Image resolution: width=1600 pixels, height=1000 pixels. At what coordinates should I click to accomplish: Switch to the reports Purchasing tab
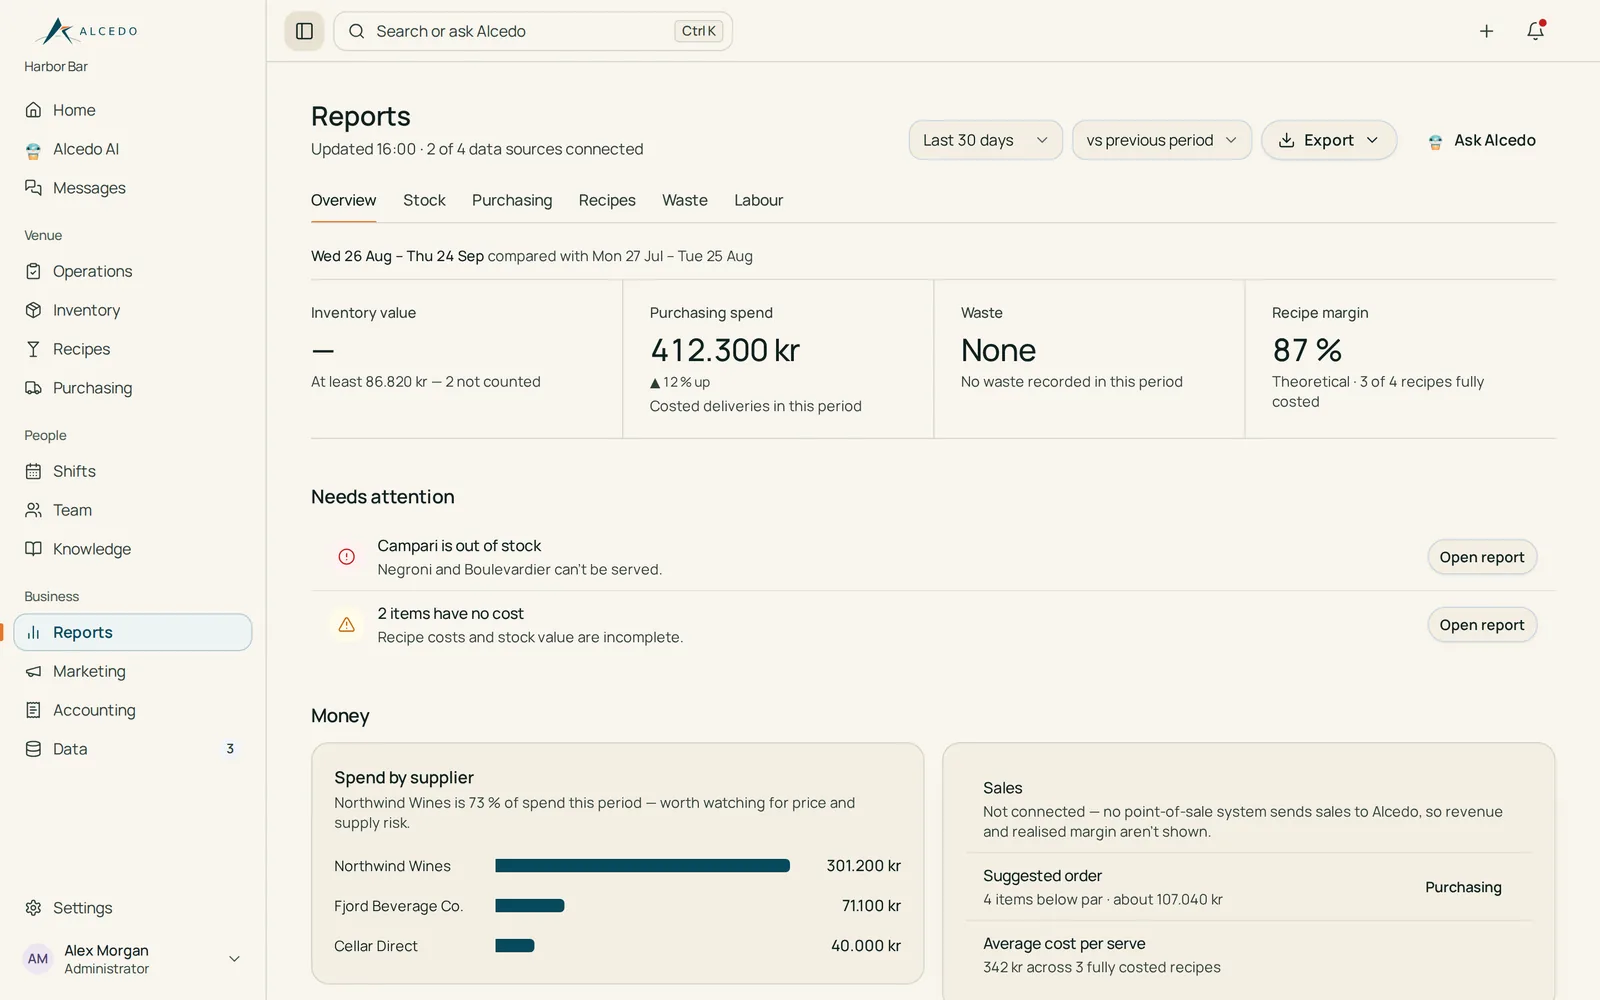tap(512, 200)
